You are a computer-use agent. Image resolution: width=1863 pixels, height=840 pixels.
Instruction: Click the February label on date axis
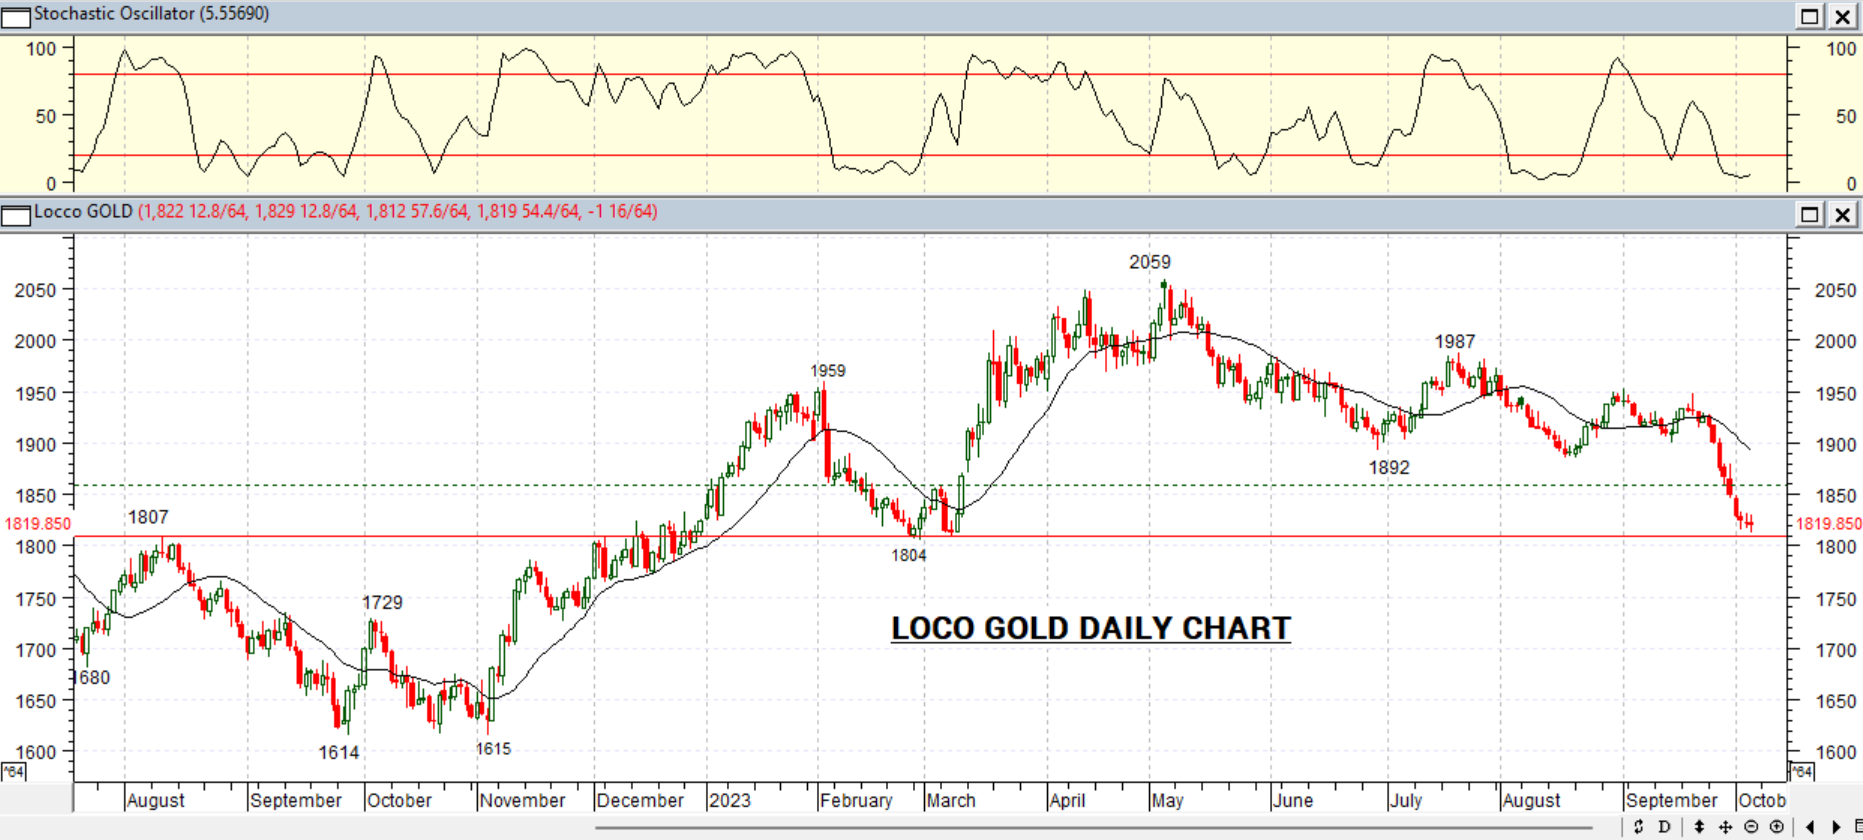coord(856,801)
